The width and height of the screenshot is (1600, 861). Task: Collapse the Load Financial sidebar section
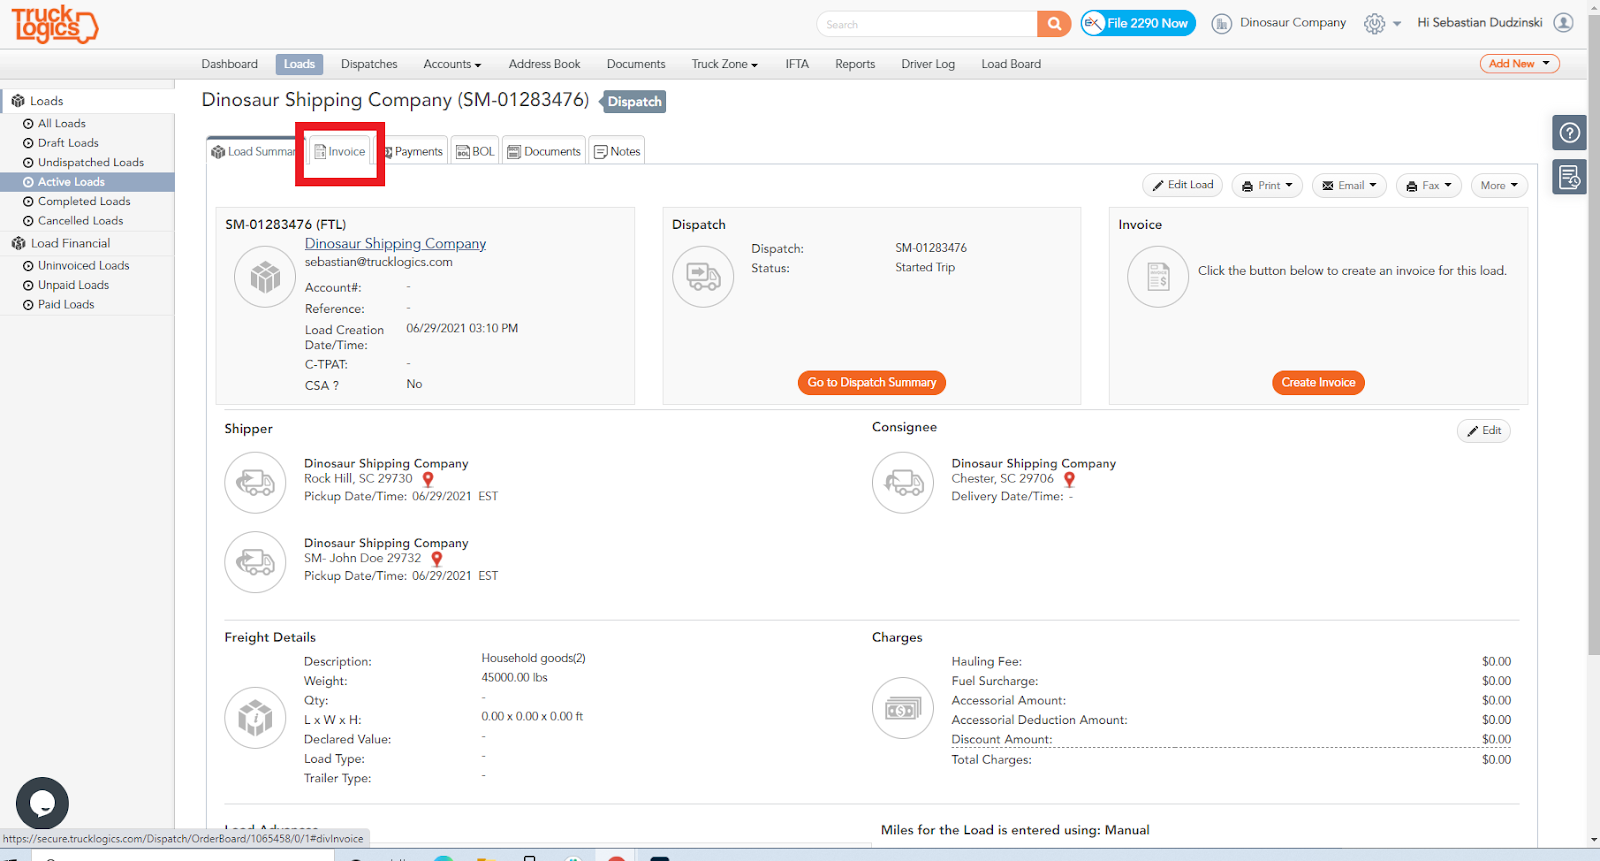pyautogui.click(x=87, y=243)
